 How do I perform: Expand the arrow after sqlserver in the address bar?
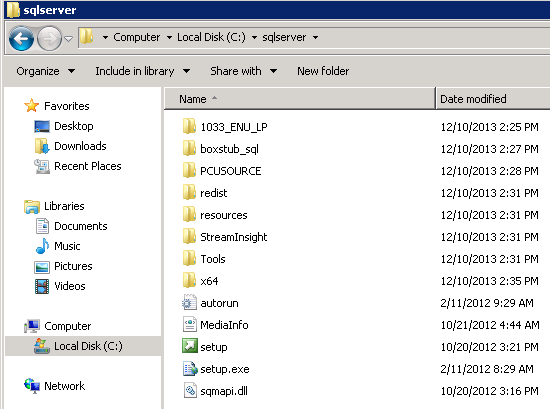click(315, 37)
